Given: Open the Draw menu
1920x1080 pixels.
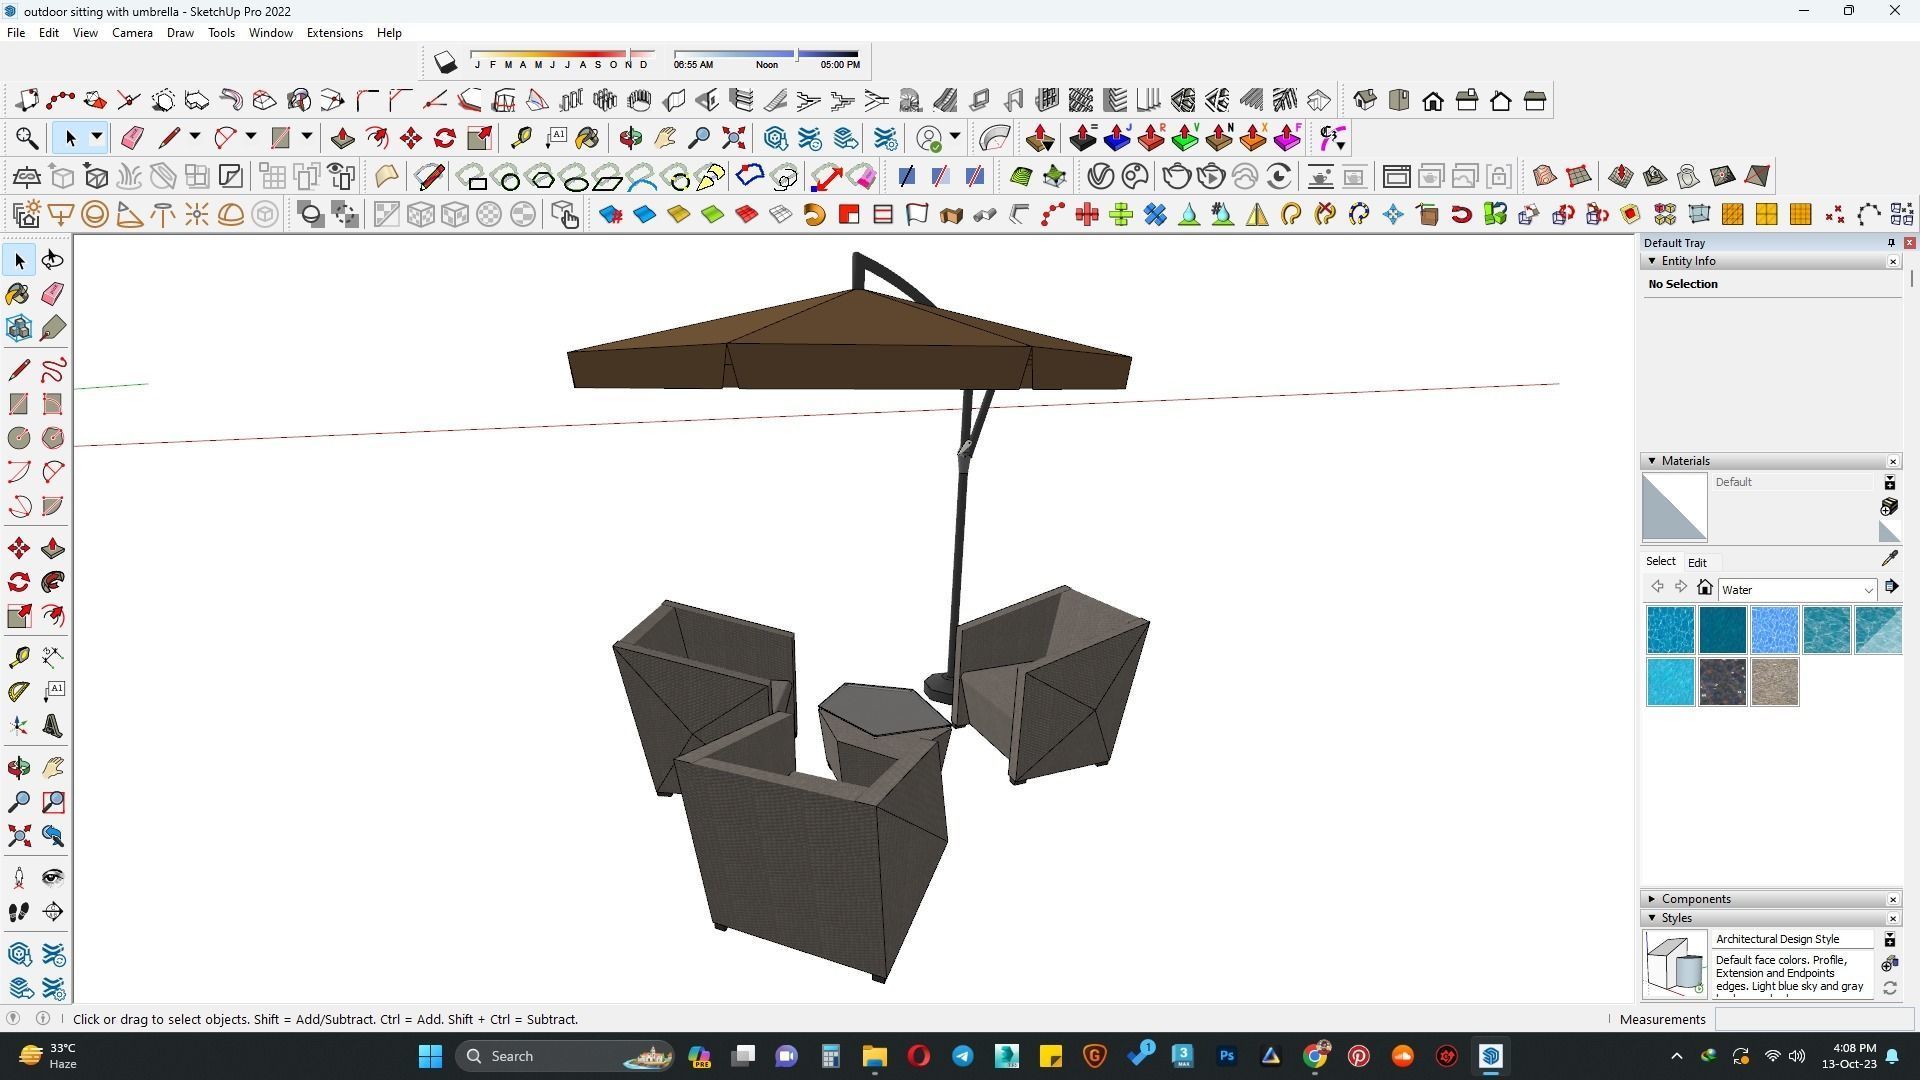Looking at the screenshot, I should [x=180, y=33].
